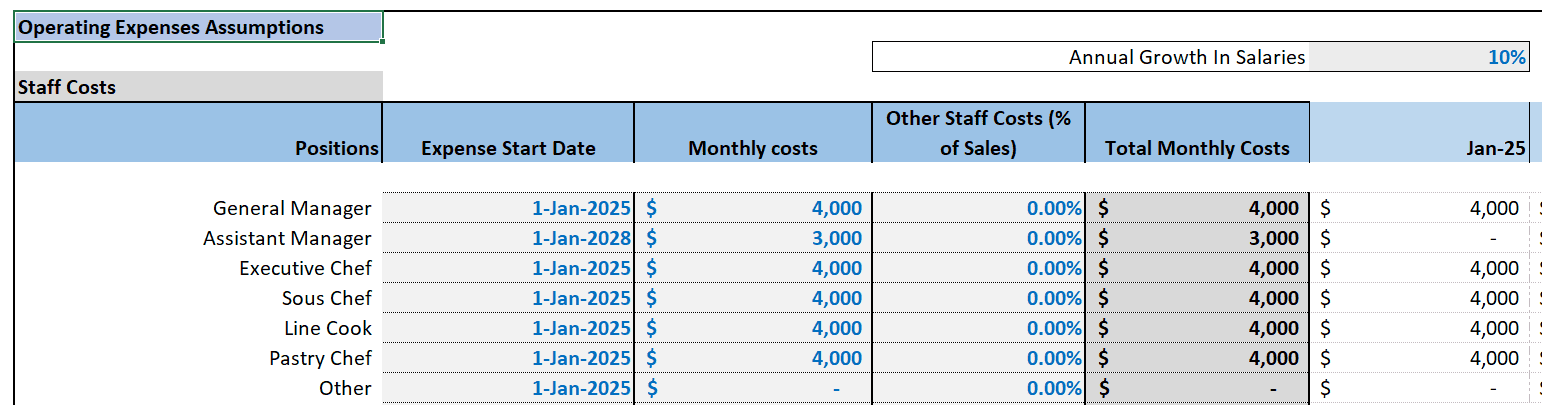The height and width of the screenshot is (405, 1542).
Task: Click Pastry Chef Jan-25 value cell
Action: click(1419, 358)
